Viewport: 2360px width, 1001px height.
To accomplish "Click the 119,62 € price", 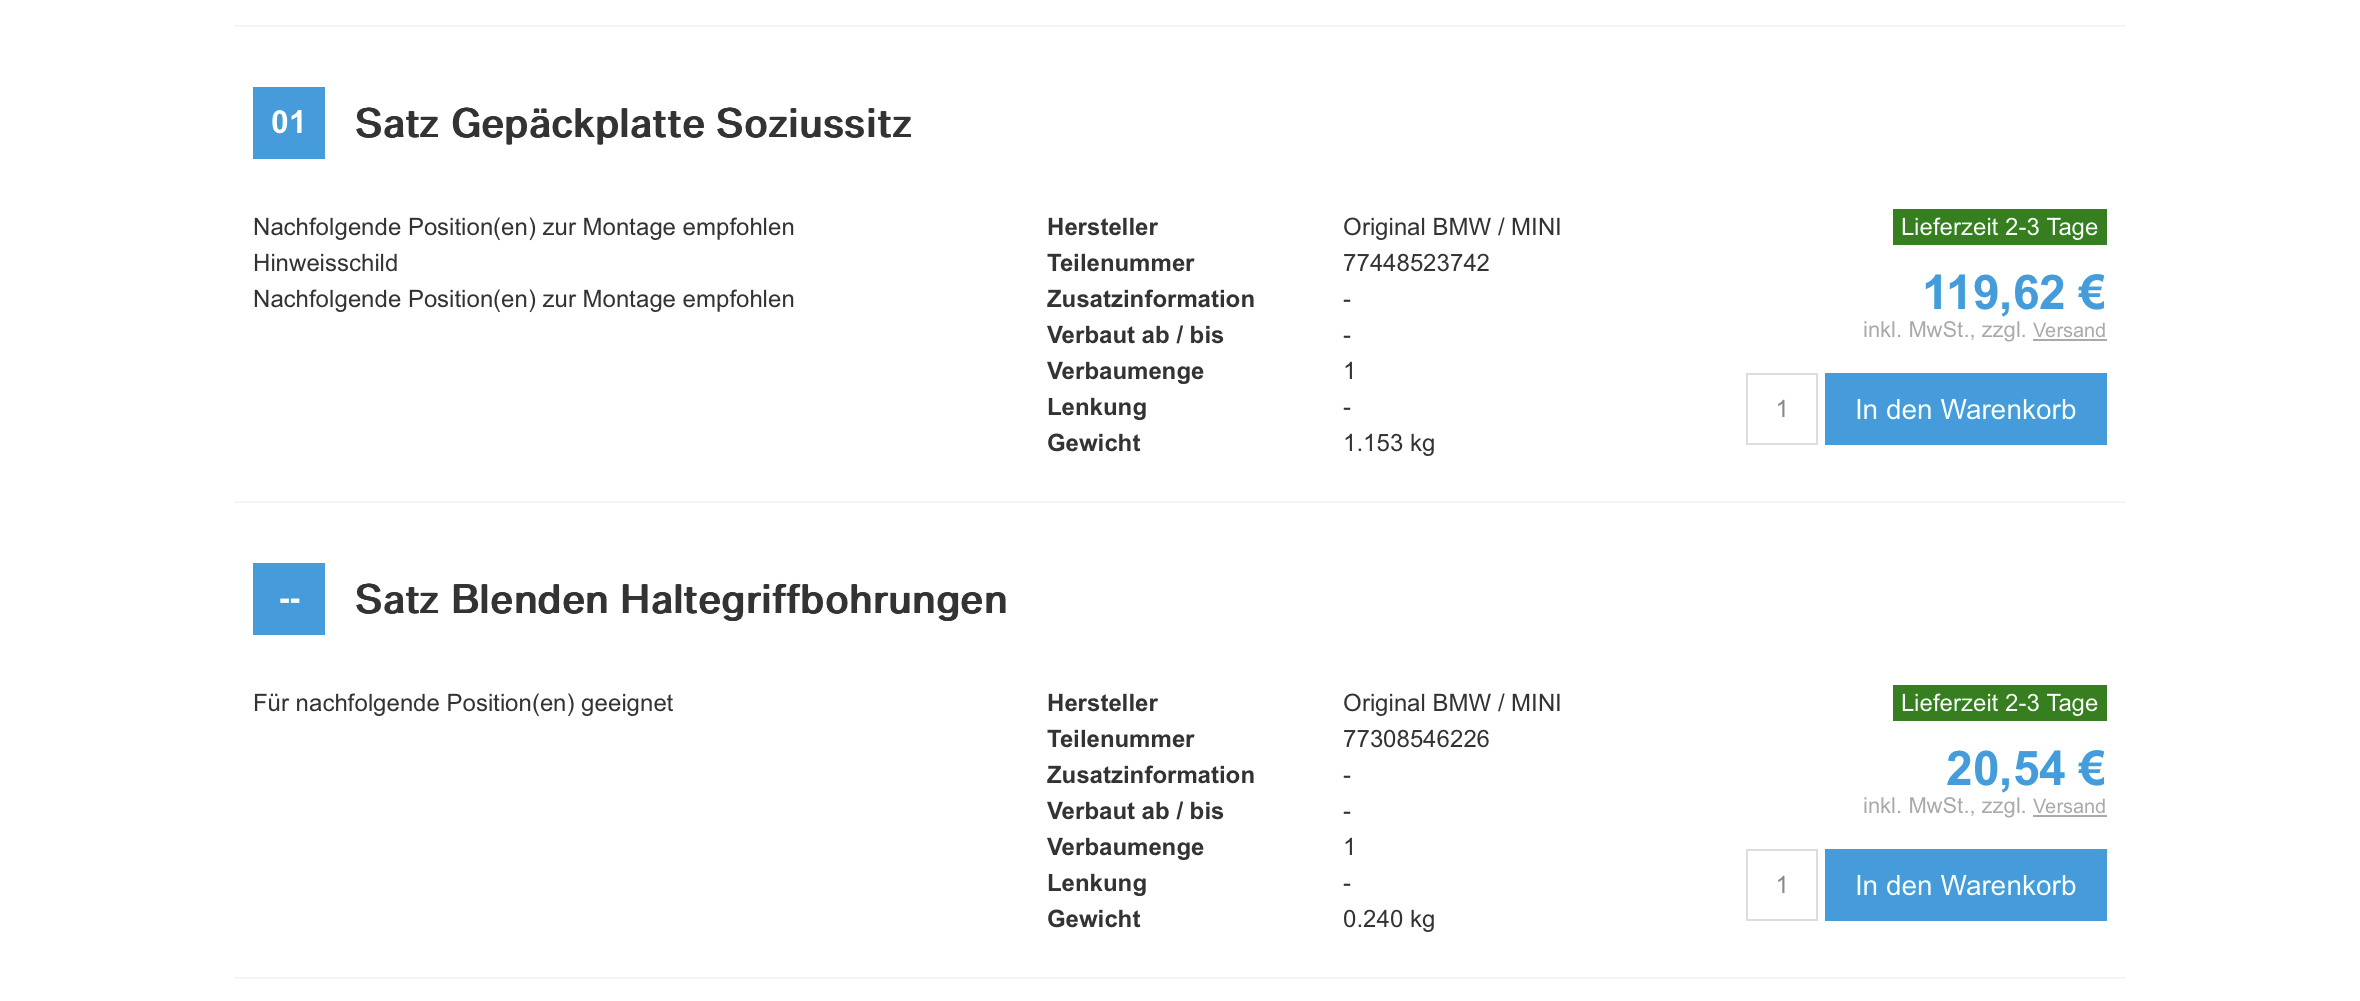I will [x=2014, y=293].
